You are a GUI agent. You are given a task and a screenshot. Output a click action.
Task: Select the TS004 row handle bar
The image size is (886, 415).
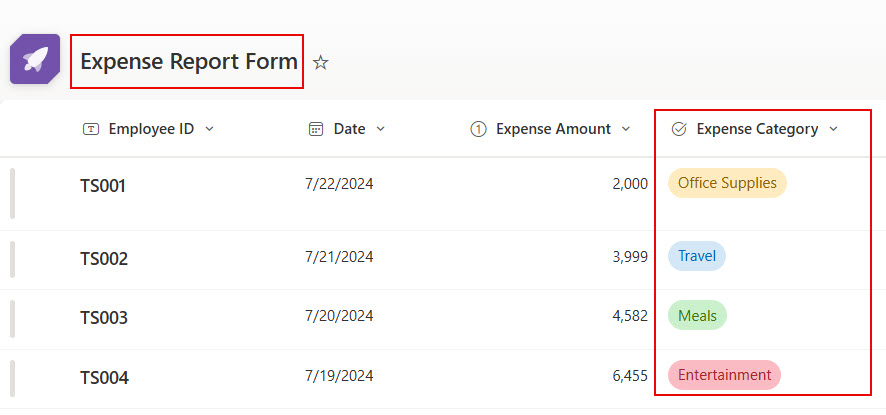coord(12,378)
